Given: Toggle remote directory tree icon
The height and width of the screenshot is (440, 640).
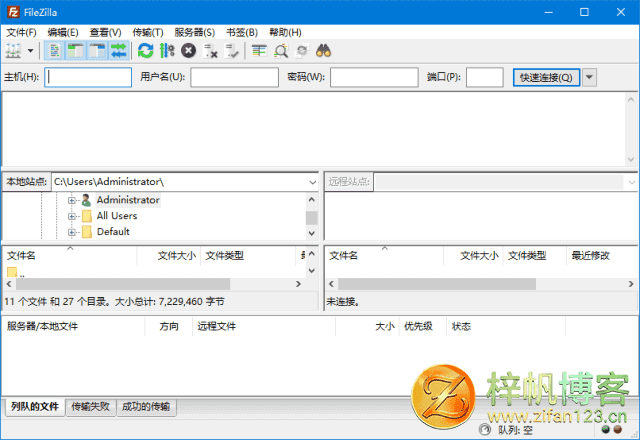Looking at the screenshot, I should (x=97, y=51).
